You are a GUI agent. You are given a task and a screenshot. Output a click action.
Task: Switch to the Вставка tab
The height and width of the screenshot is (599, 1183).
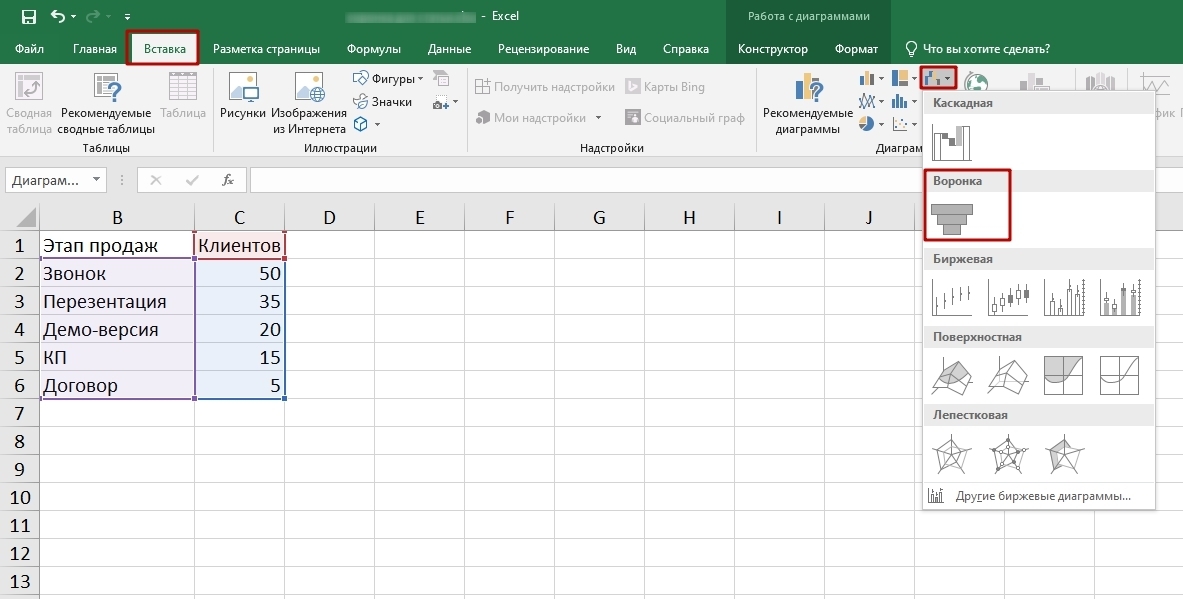[x=164, y=48]
